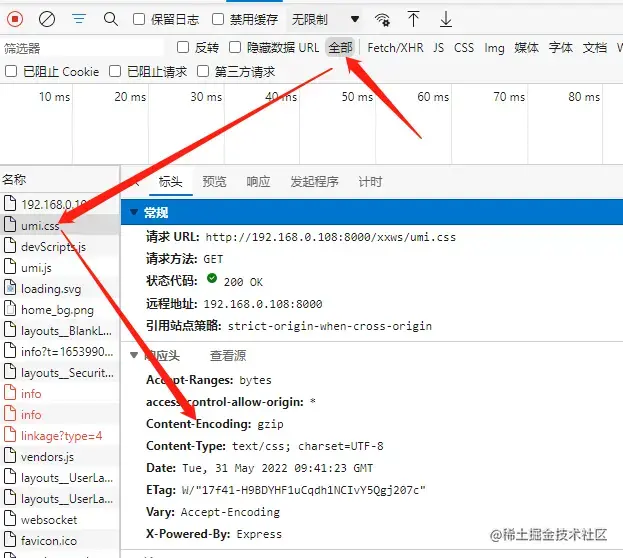Viewport: 623px width, 558px height.
Task: Click the export HAR down arrow
Action: (x=446, y=19)
